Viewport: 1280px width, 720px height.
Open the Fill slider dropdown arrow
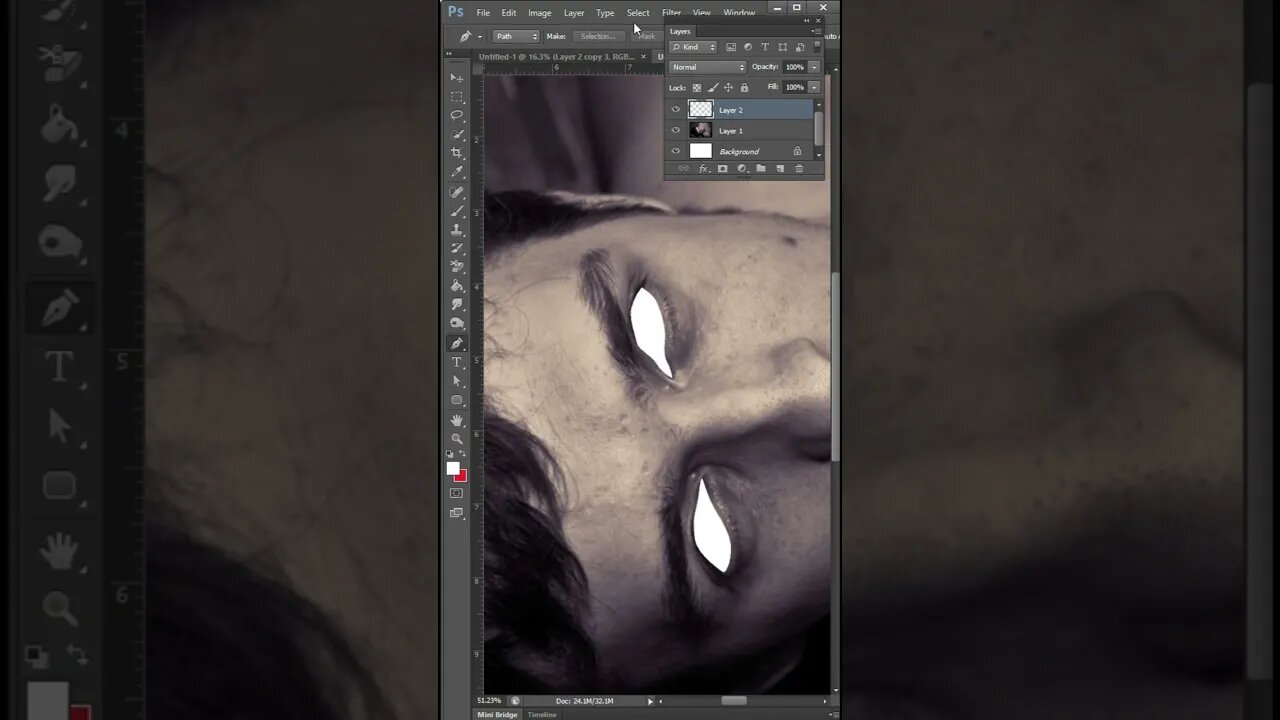814,88
